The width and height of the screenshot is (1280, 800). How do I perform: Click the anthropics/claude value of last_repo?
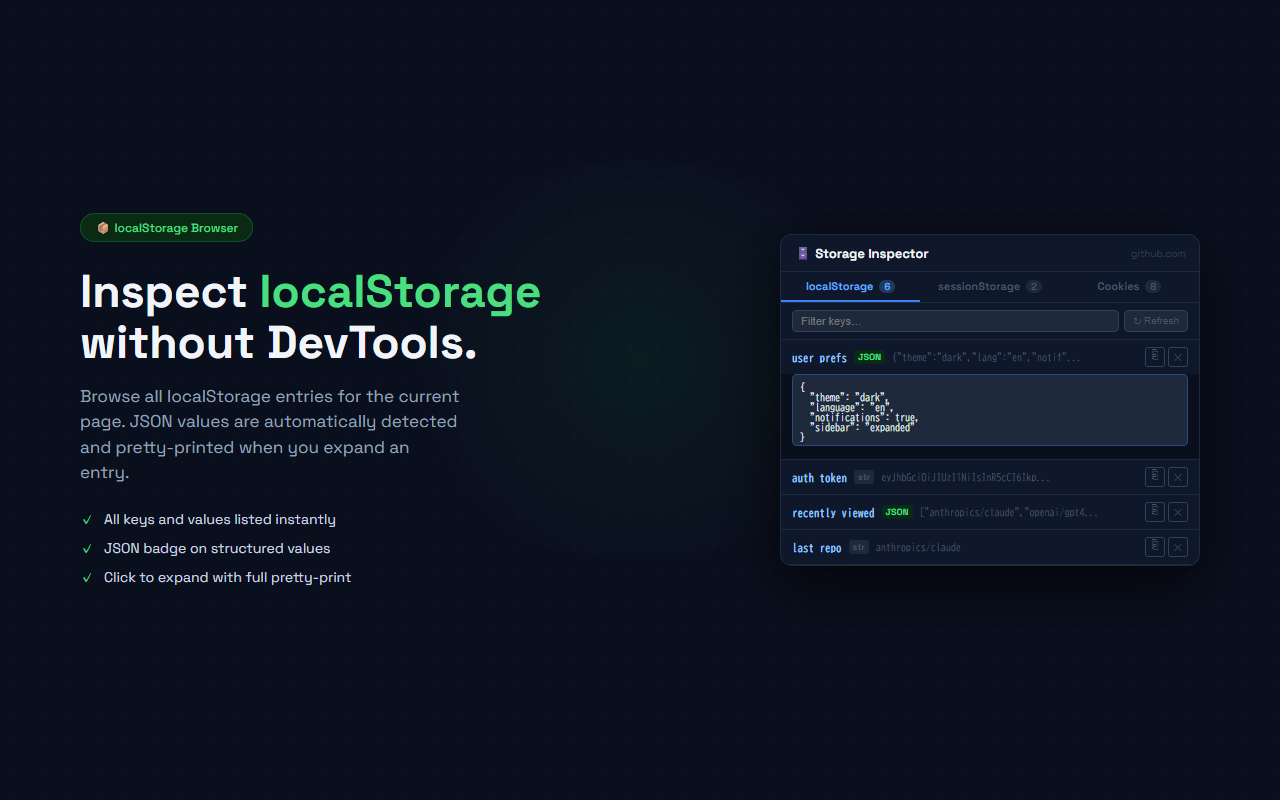(918, 548)
